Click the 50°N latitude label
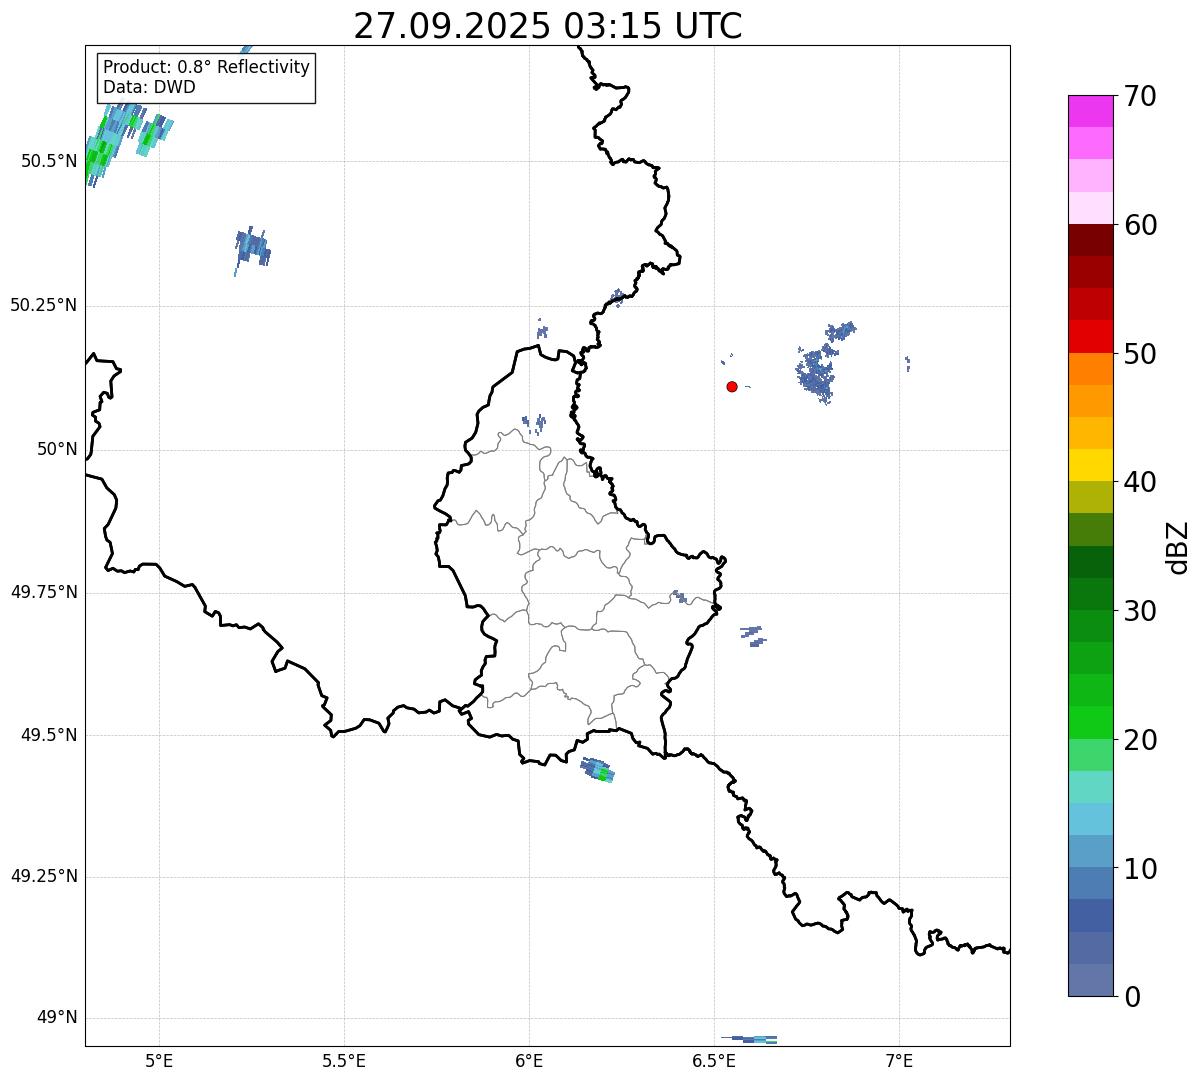This screenshot has width=1202, height=1081. point(57,450)
